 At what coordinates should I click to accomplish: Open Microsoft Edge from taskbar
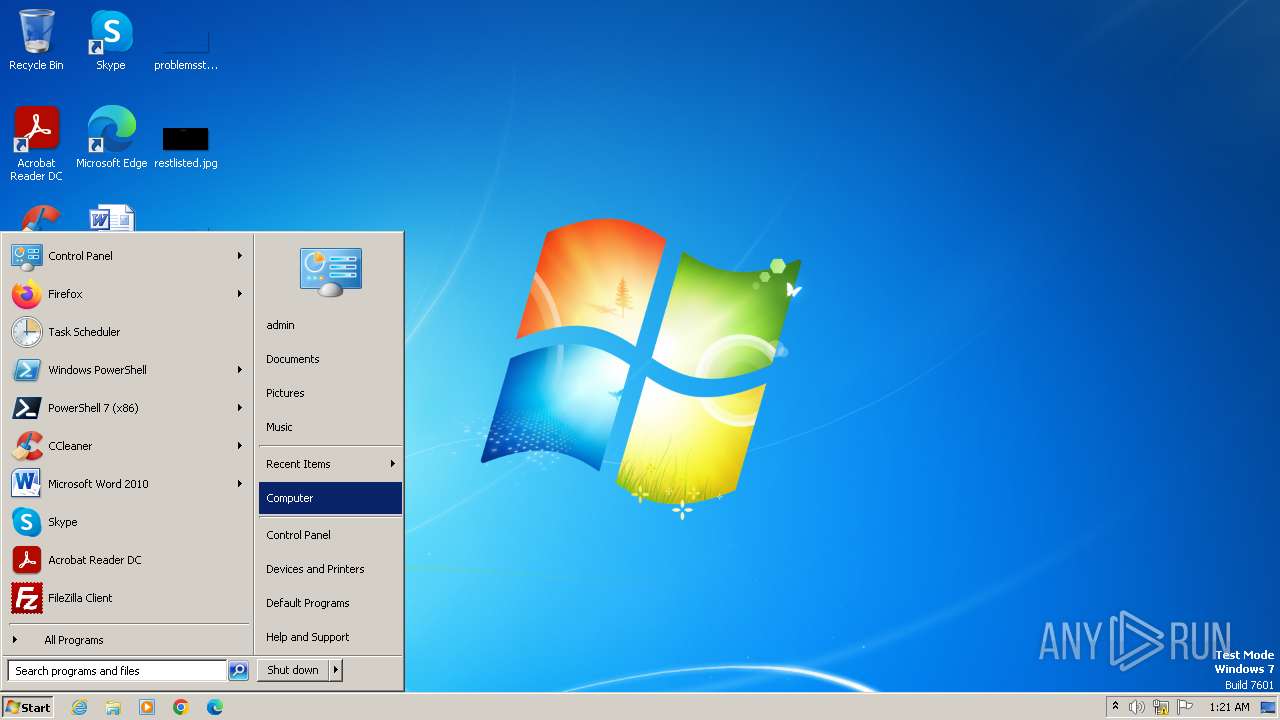point(215,707)
